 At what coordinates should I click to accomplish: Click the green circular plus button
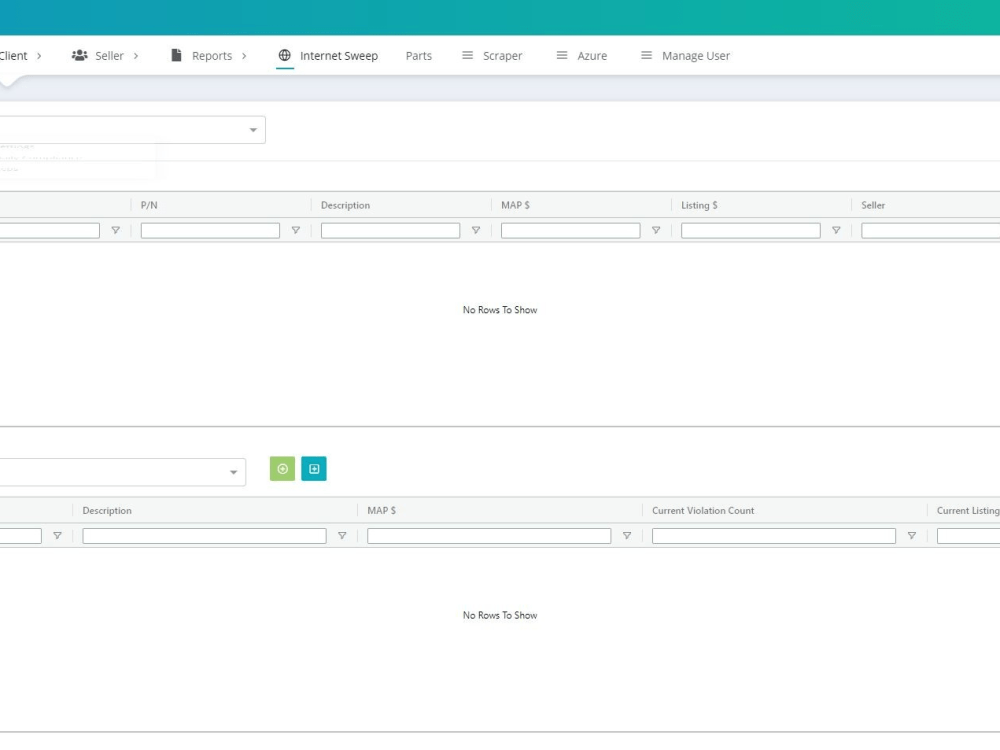(x=282, y=468)
